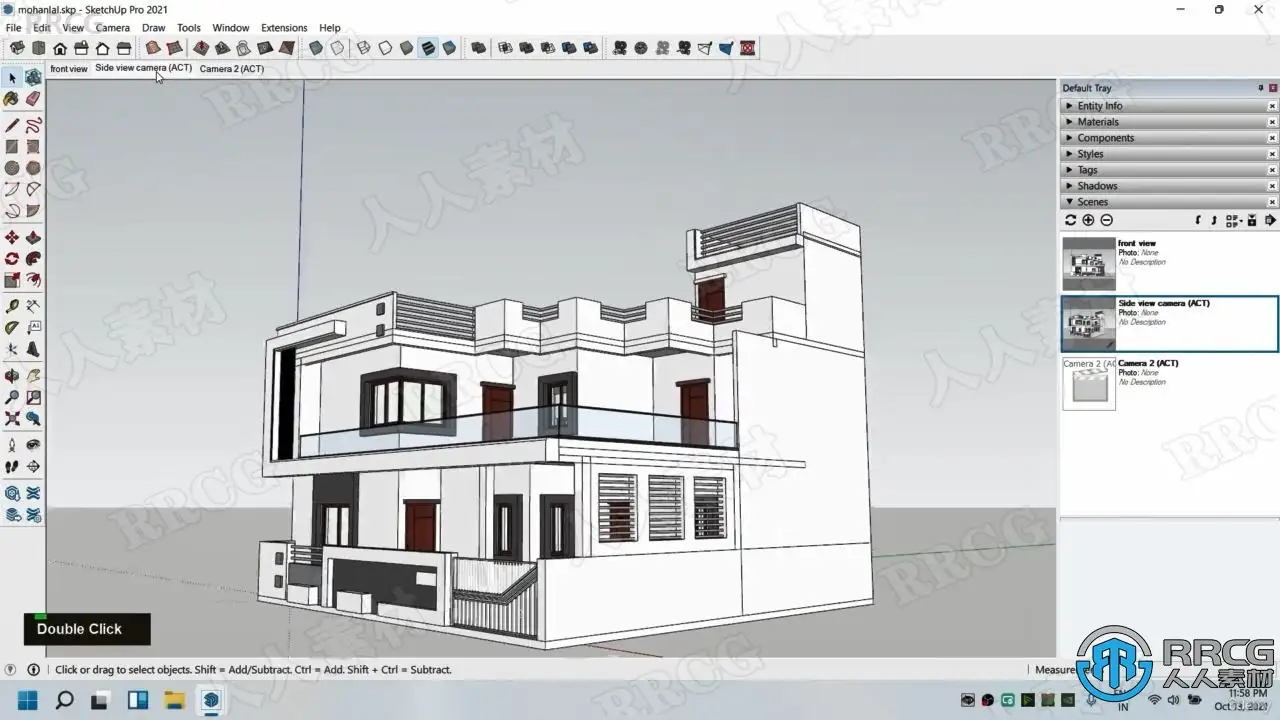Select the Zoom magnifier tool
This screenshot has width=1280, height=720.
tap(12, 397)
